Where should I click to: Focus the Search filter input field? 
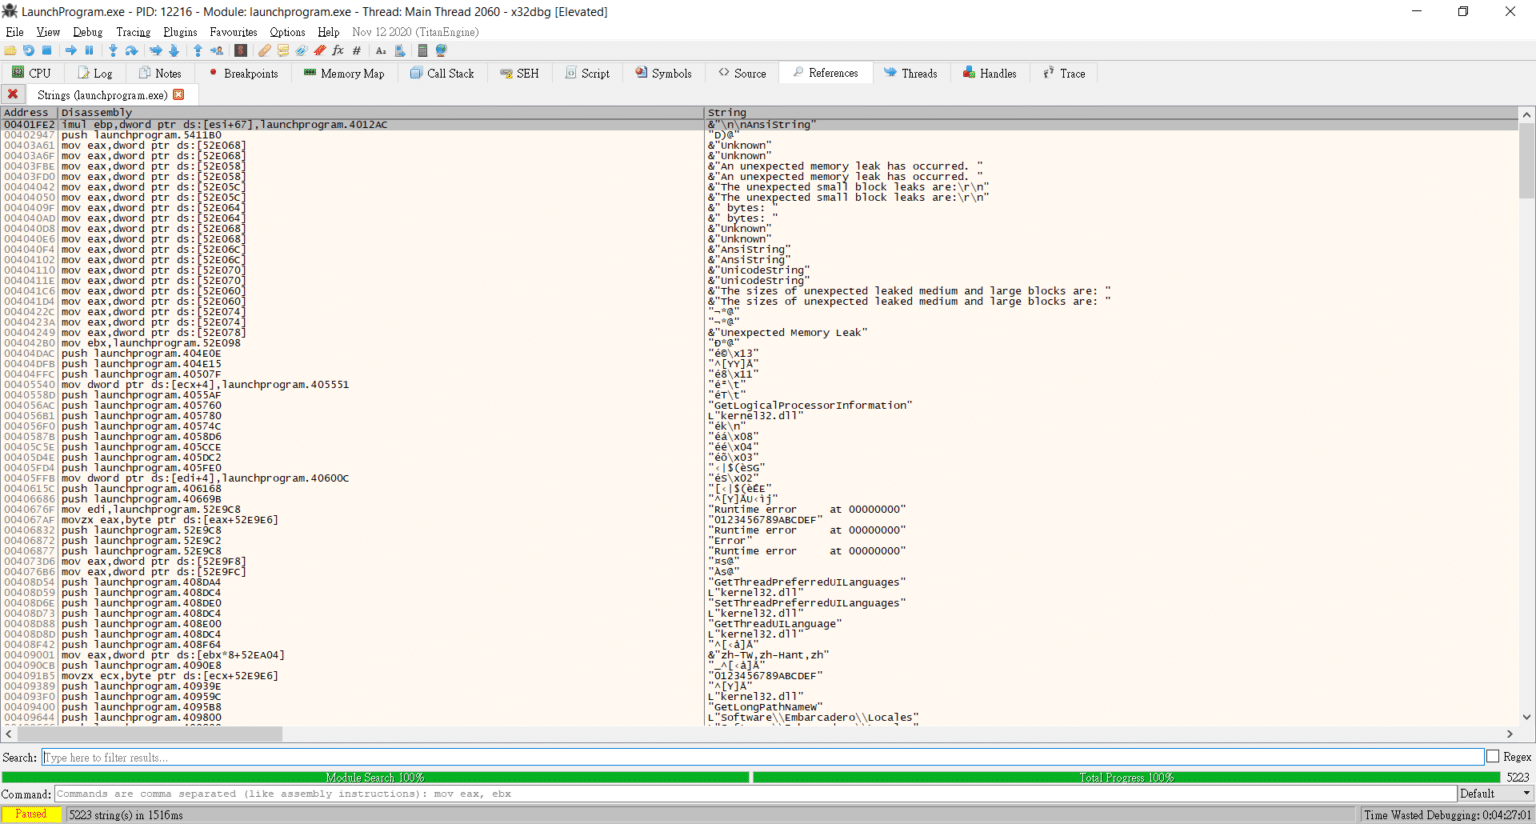pos(763,757)
